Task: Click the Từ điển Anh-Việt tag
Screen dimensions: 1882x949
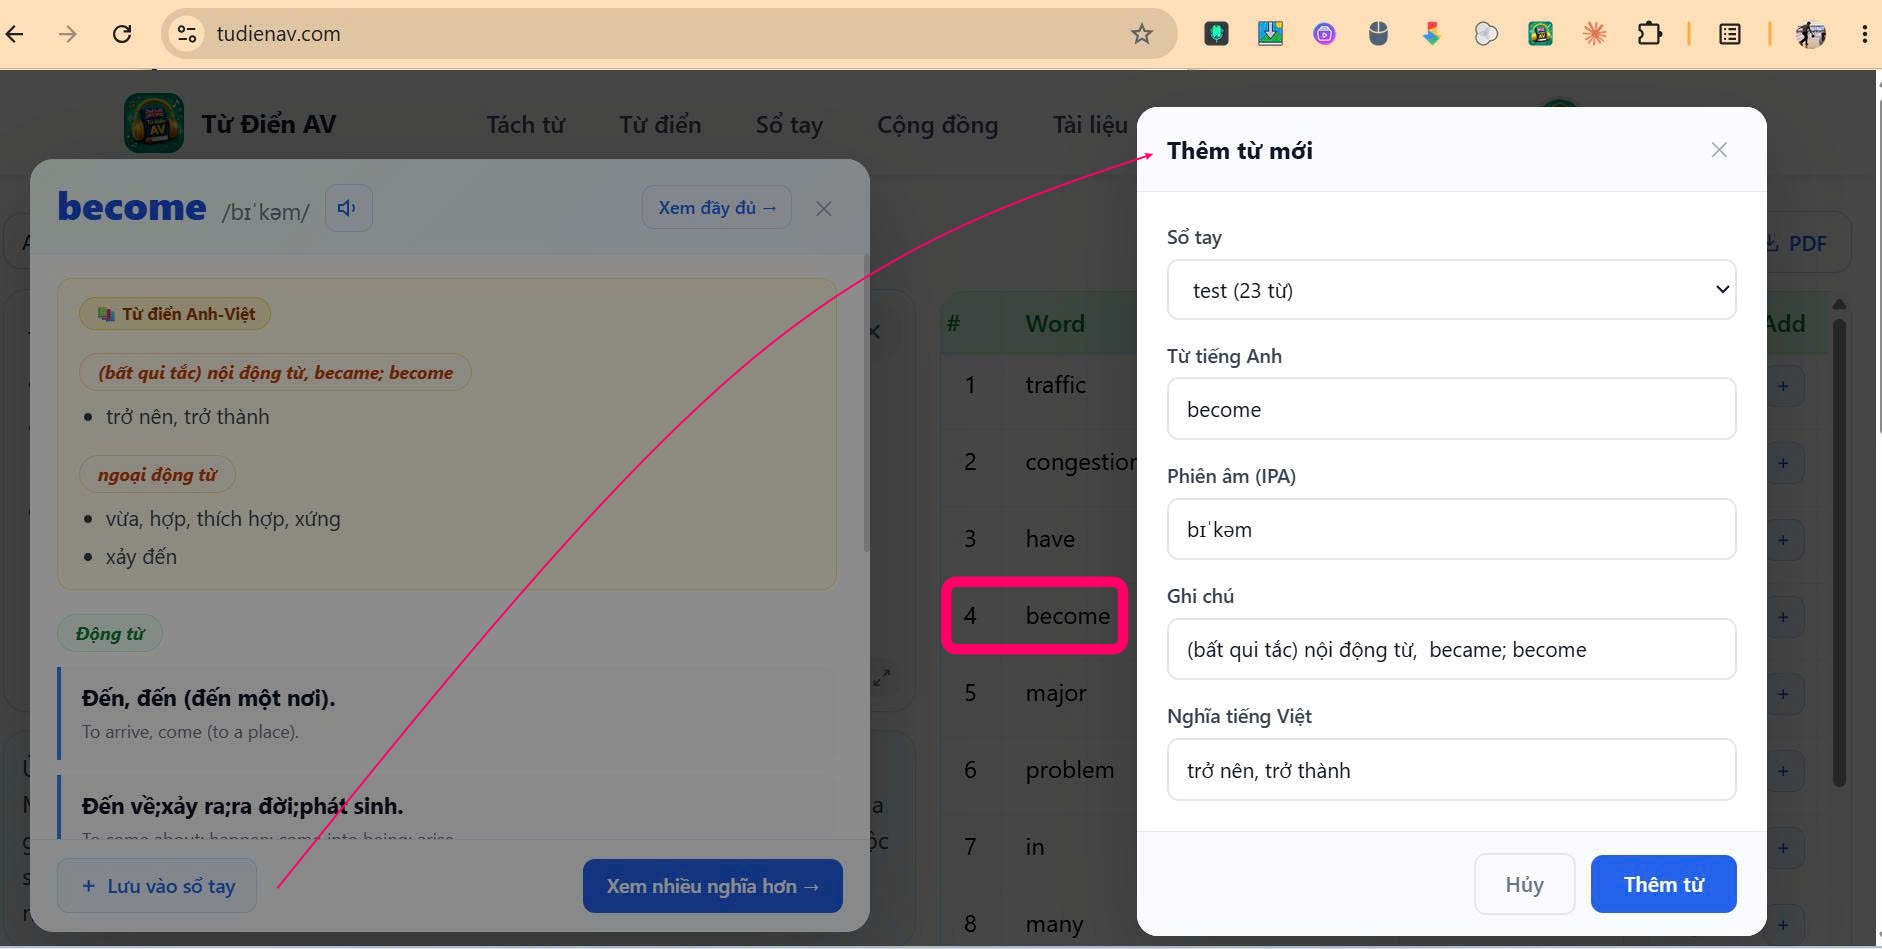Action: 175,314
